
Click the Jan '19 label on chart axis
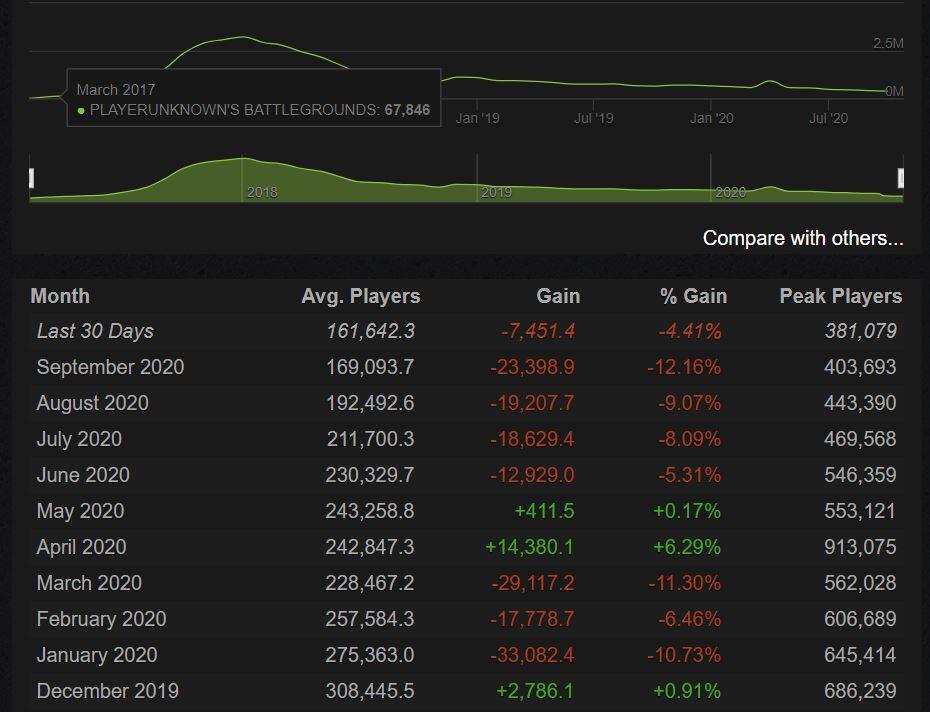(x=477, y=118)
